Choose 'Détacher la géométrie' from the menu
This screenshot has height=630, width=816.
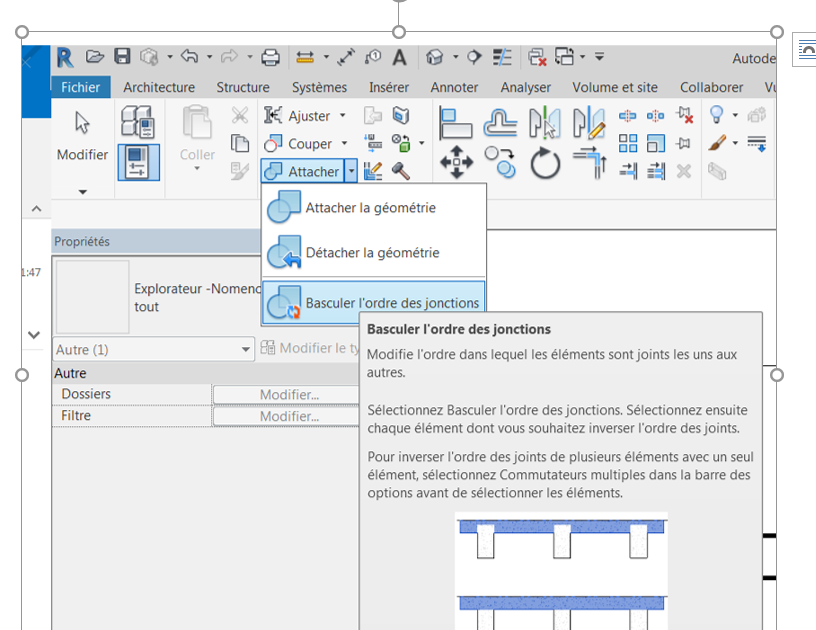pyautogui.click(x=372, y=253)
